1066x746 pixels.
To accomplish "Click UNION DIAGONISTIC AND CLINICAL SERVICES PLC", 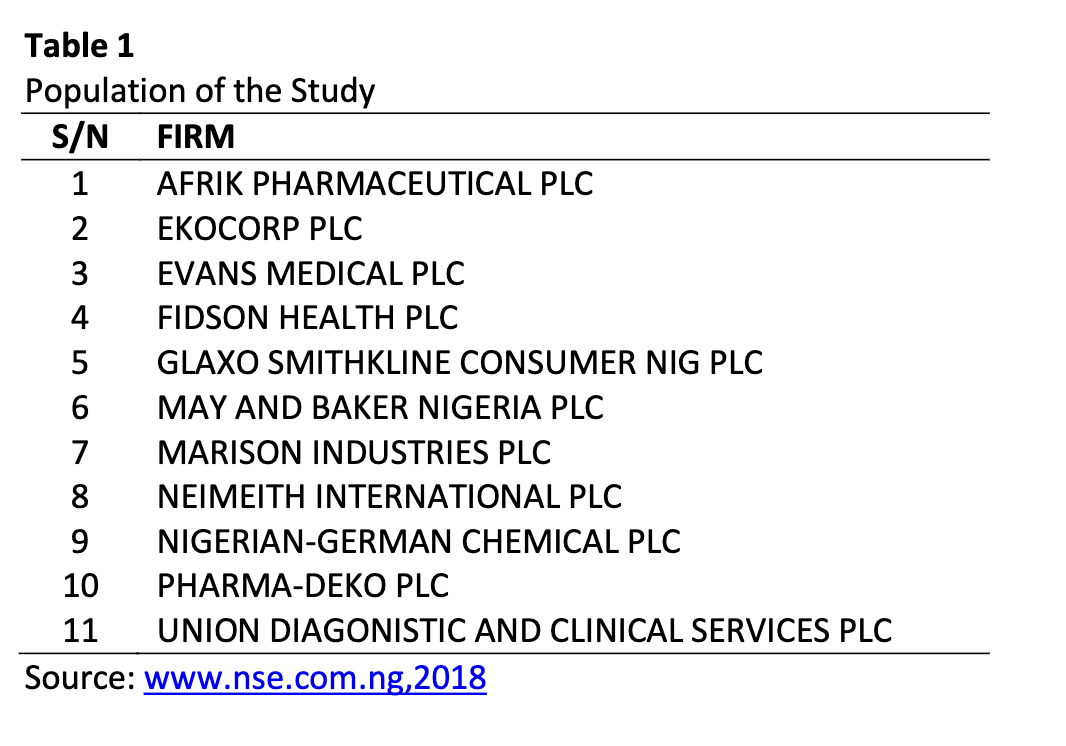I will (x=524, y=630).
